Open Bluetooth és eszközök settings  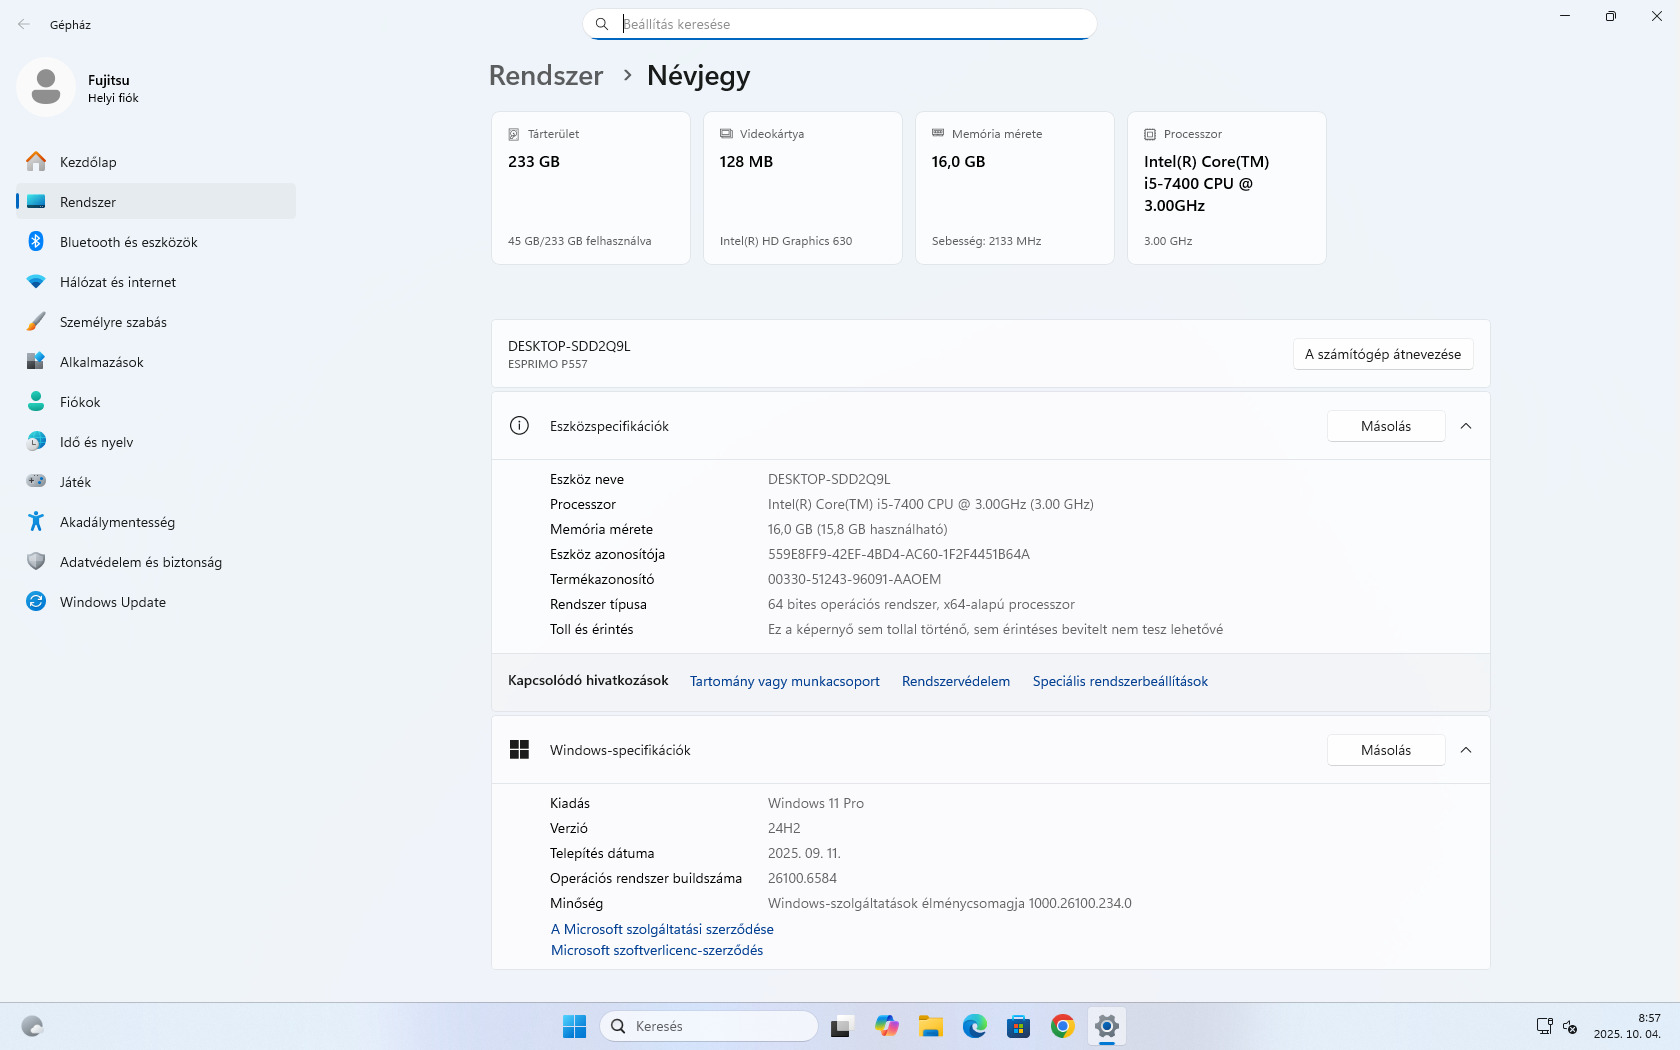156,242
